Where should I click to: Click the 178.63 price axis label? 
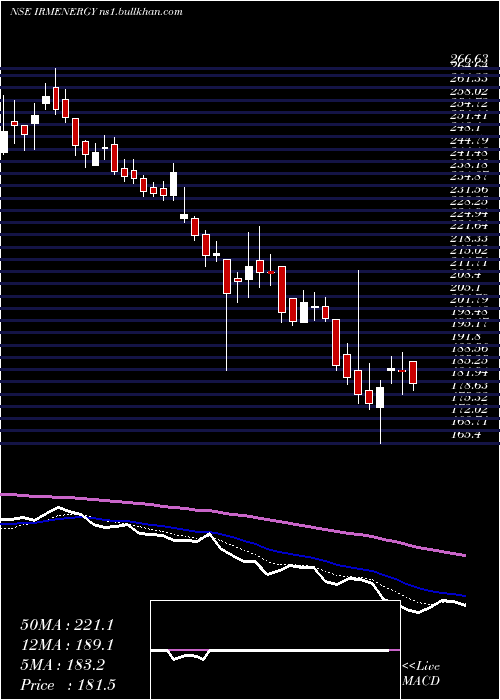click(x=468, y=385)
